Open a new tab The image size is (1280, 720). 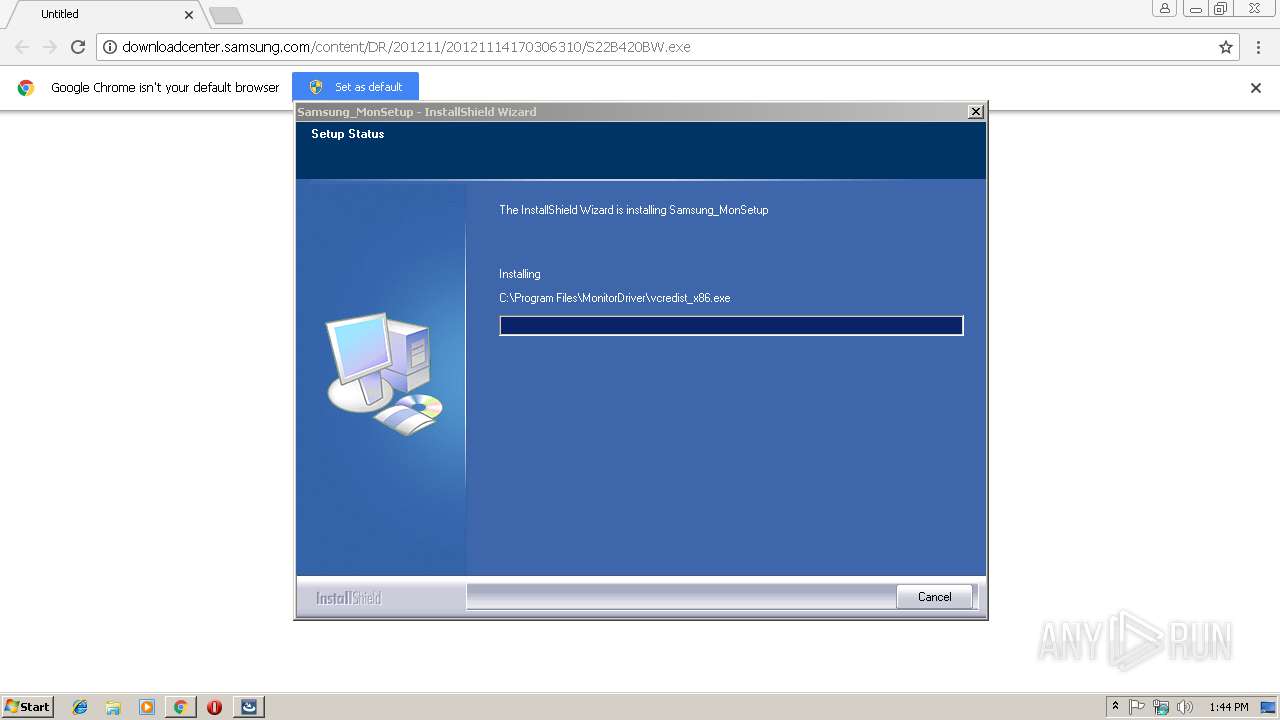pos(226,15)
